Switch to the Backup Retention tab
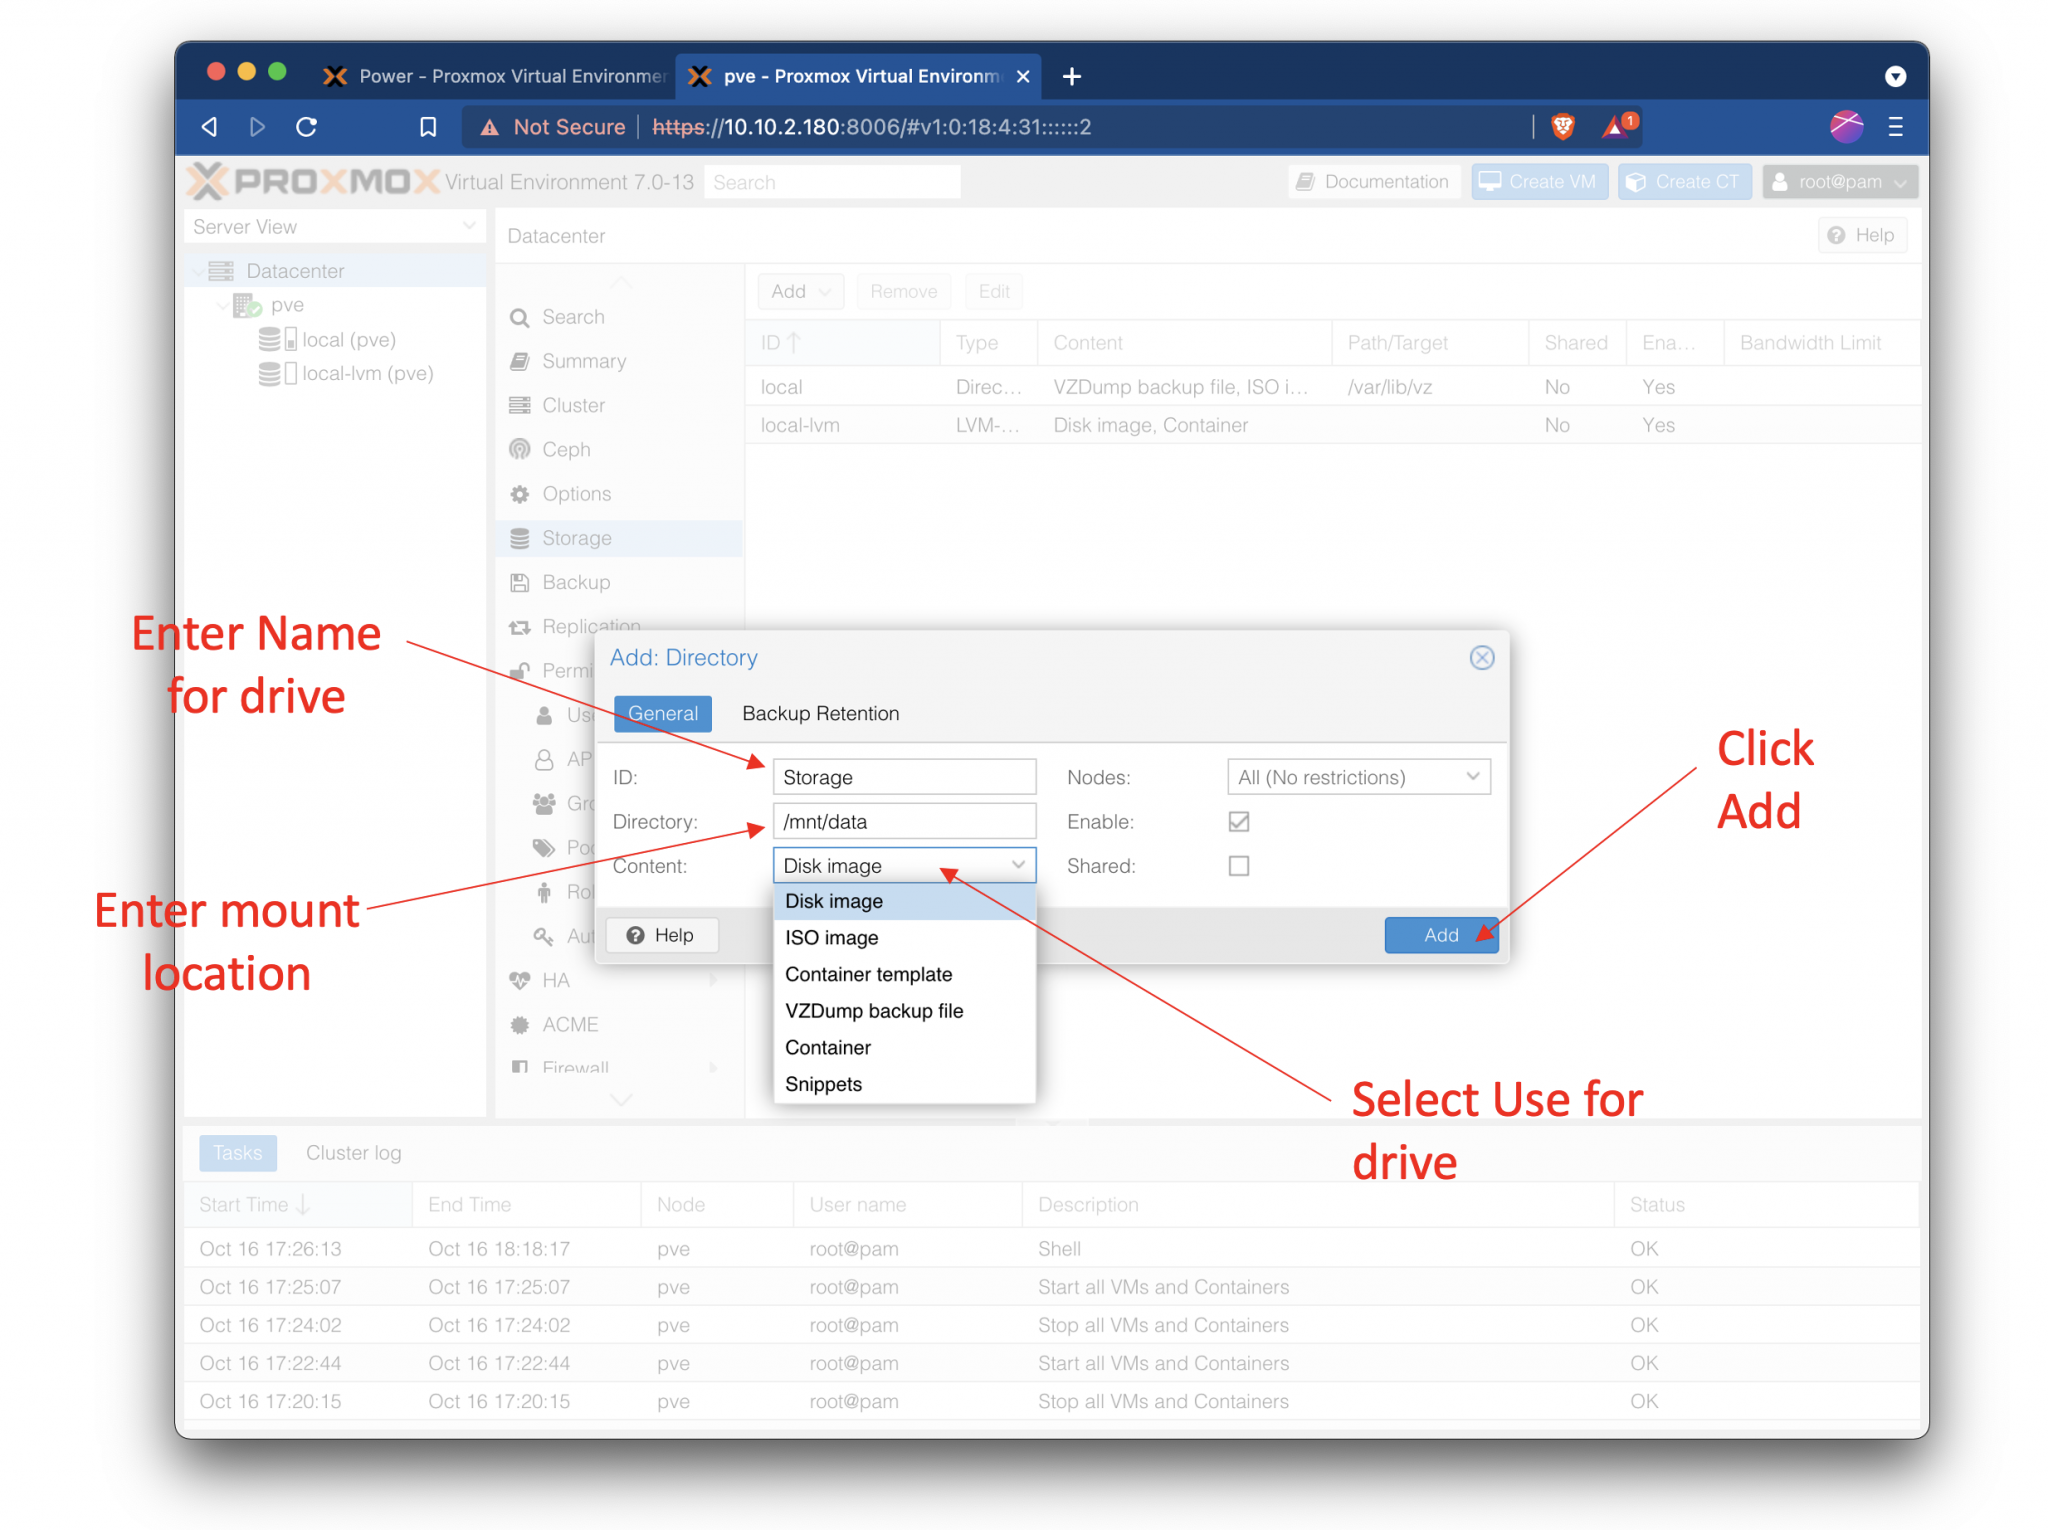The height and width of the screenshot is (1530, 2048). (820, 713)
